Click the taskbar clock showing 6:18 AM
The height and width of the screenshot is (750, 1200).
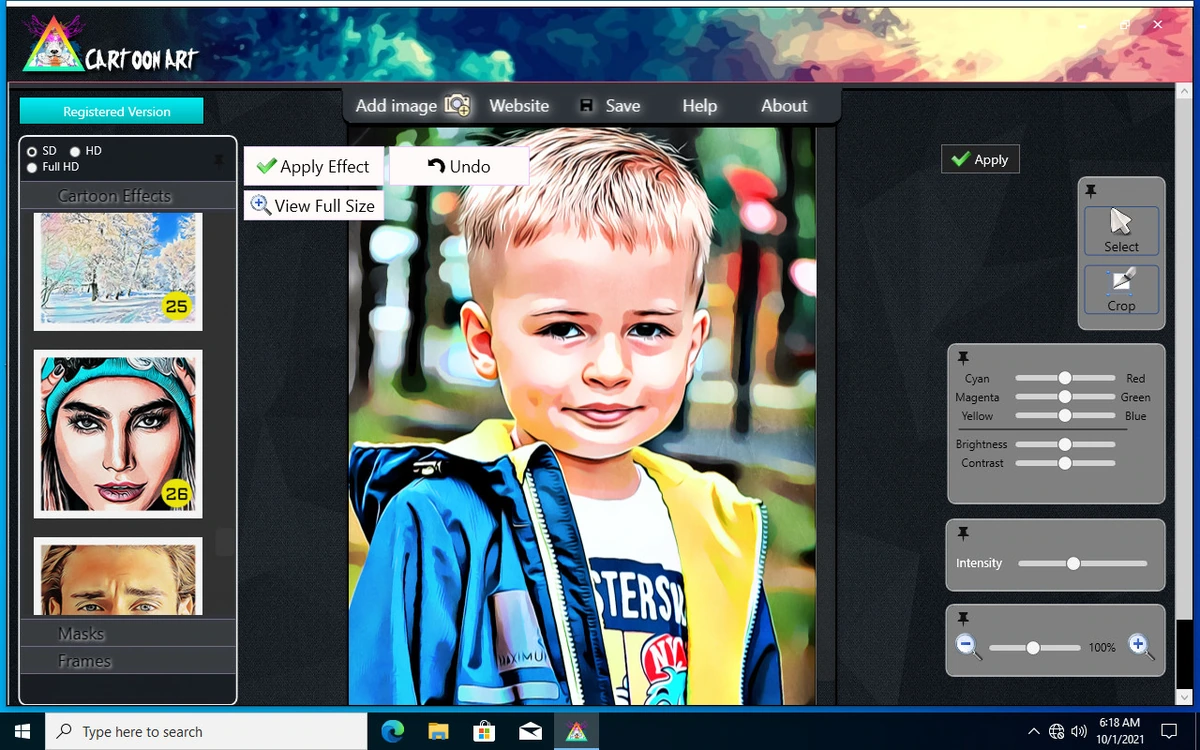pos(1119,730)
